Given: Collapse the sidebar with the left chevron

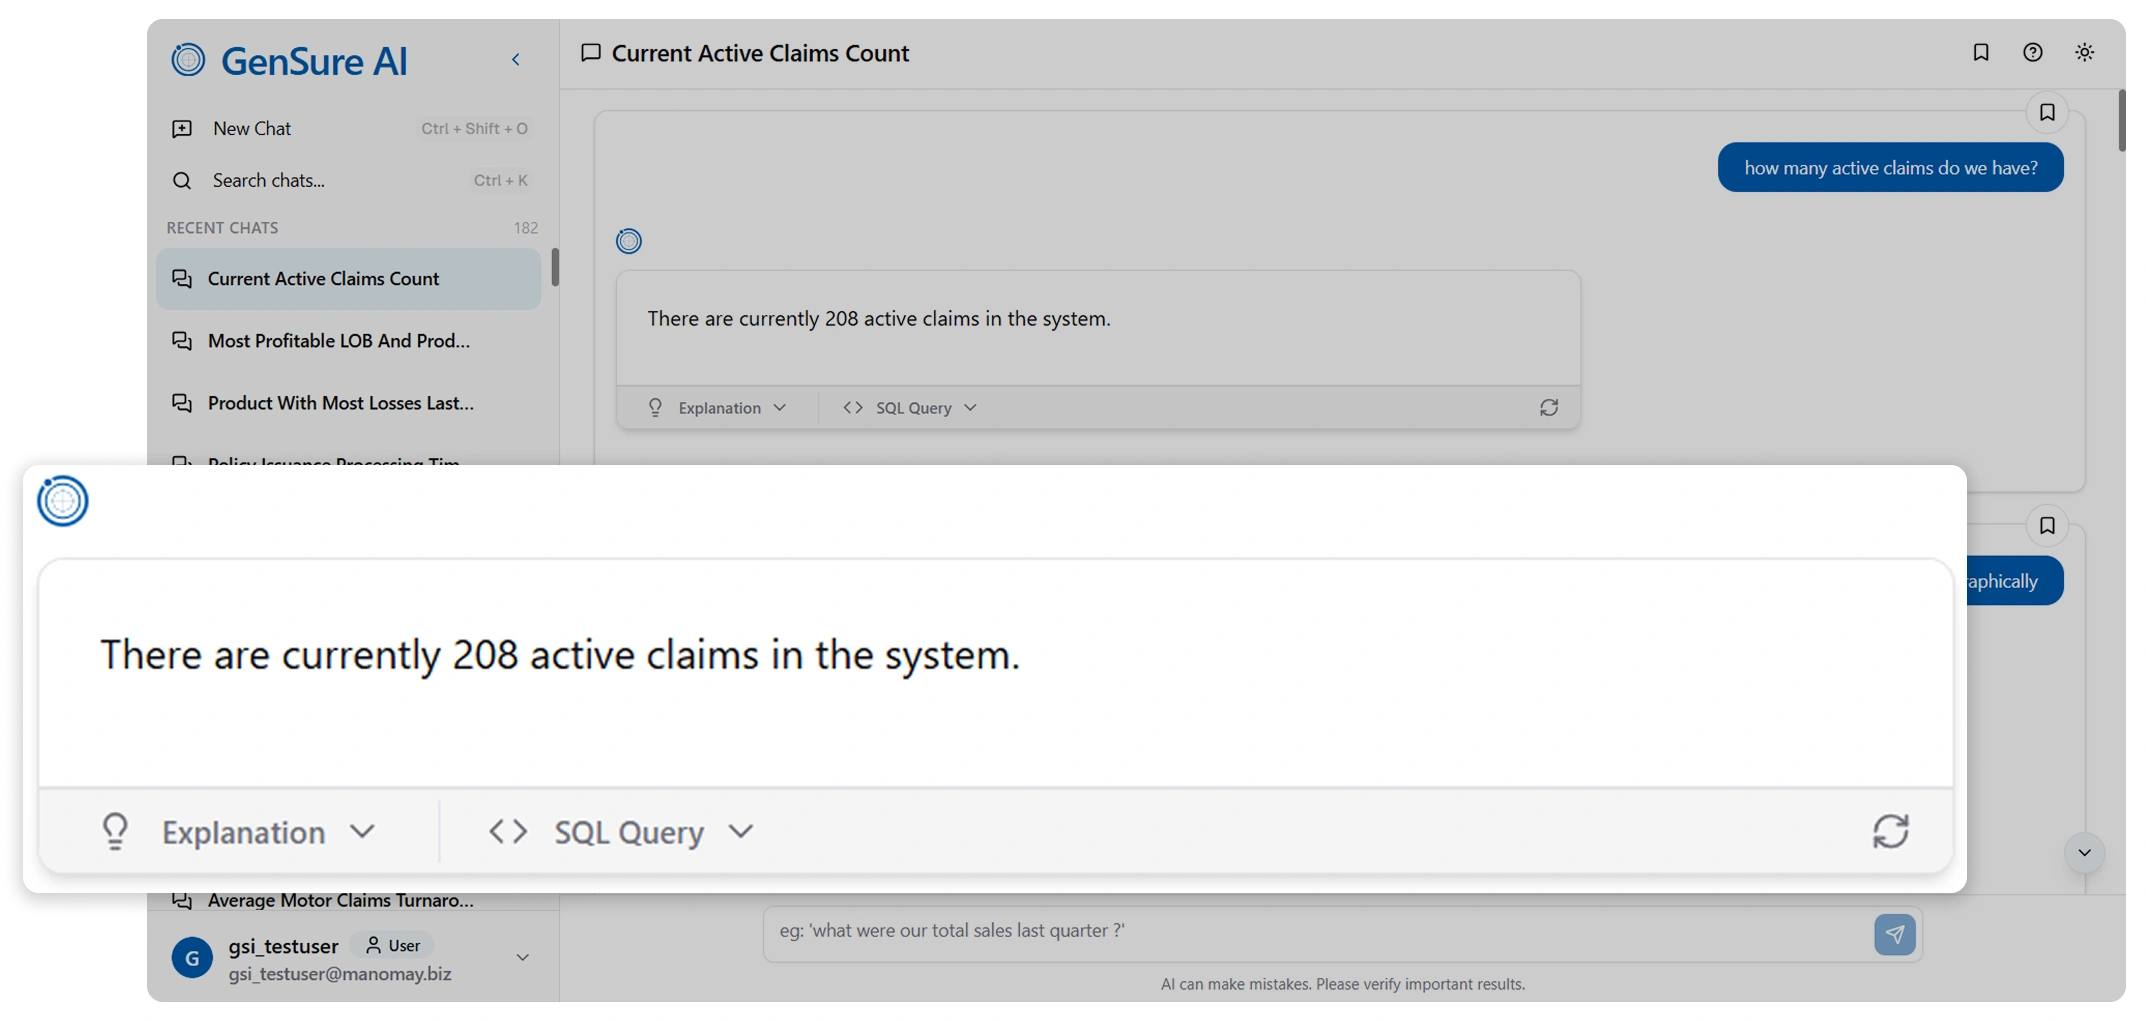Looking at the screenshot, I should (x=516, y=60).
